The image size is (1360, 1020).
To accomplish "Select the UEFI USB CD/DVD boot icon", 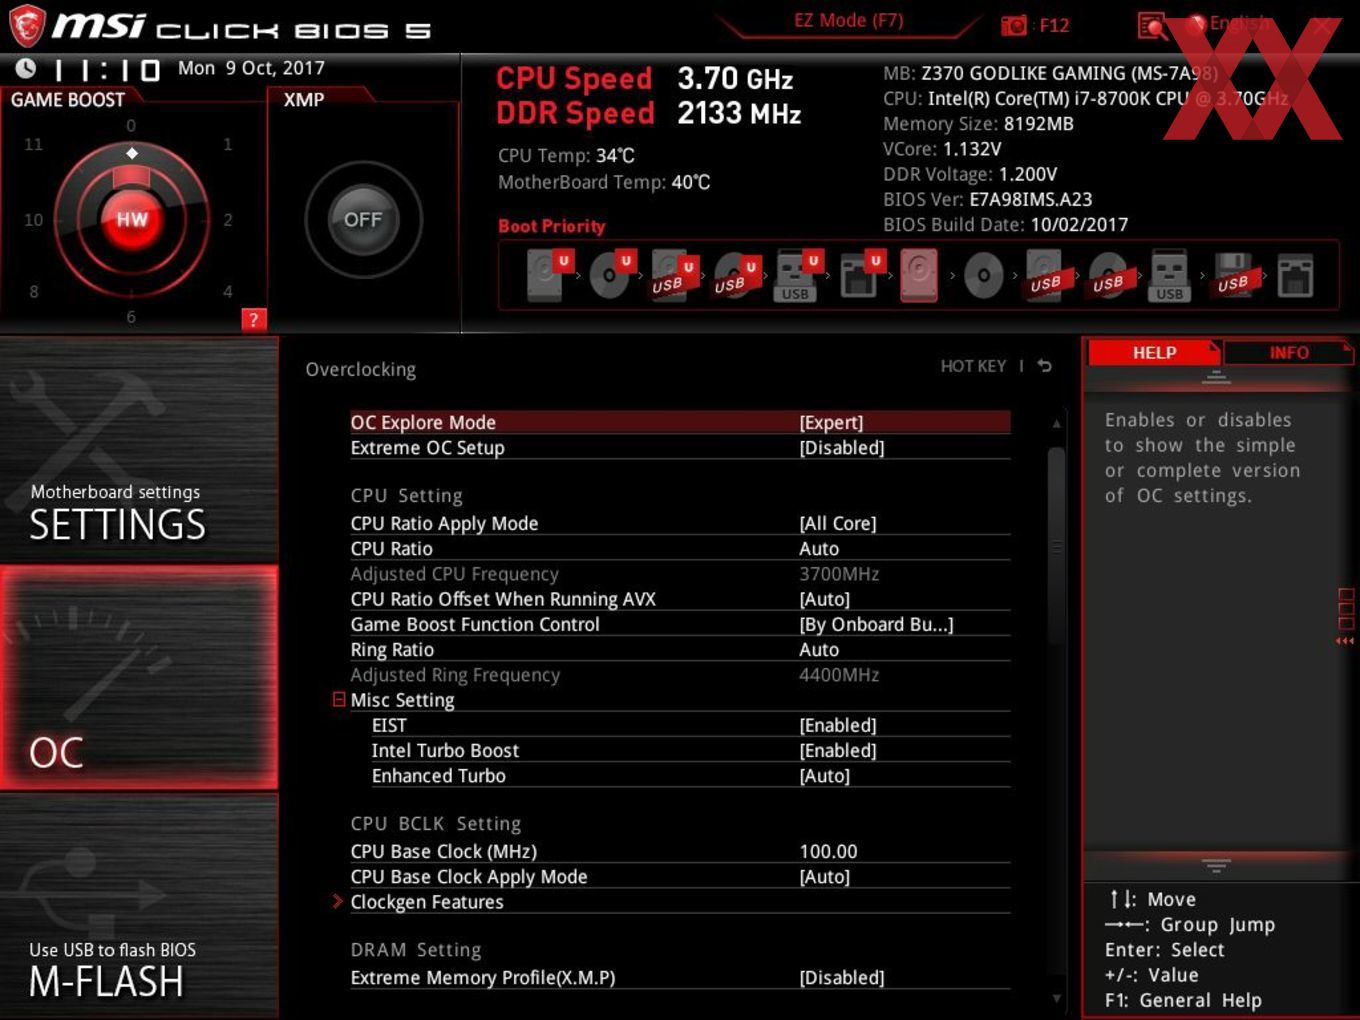I will coord(735,275).
